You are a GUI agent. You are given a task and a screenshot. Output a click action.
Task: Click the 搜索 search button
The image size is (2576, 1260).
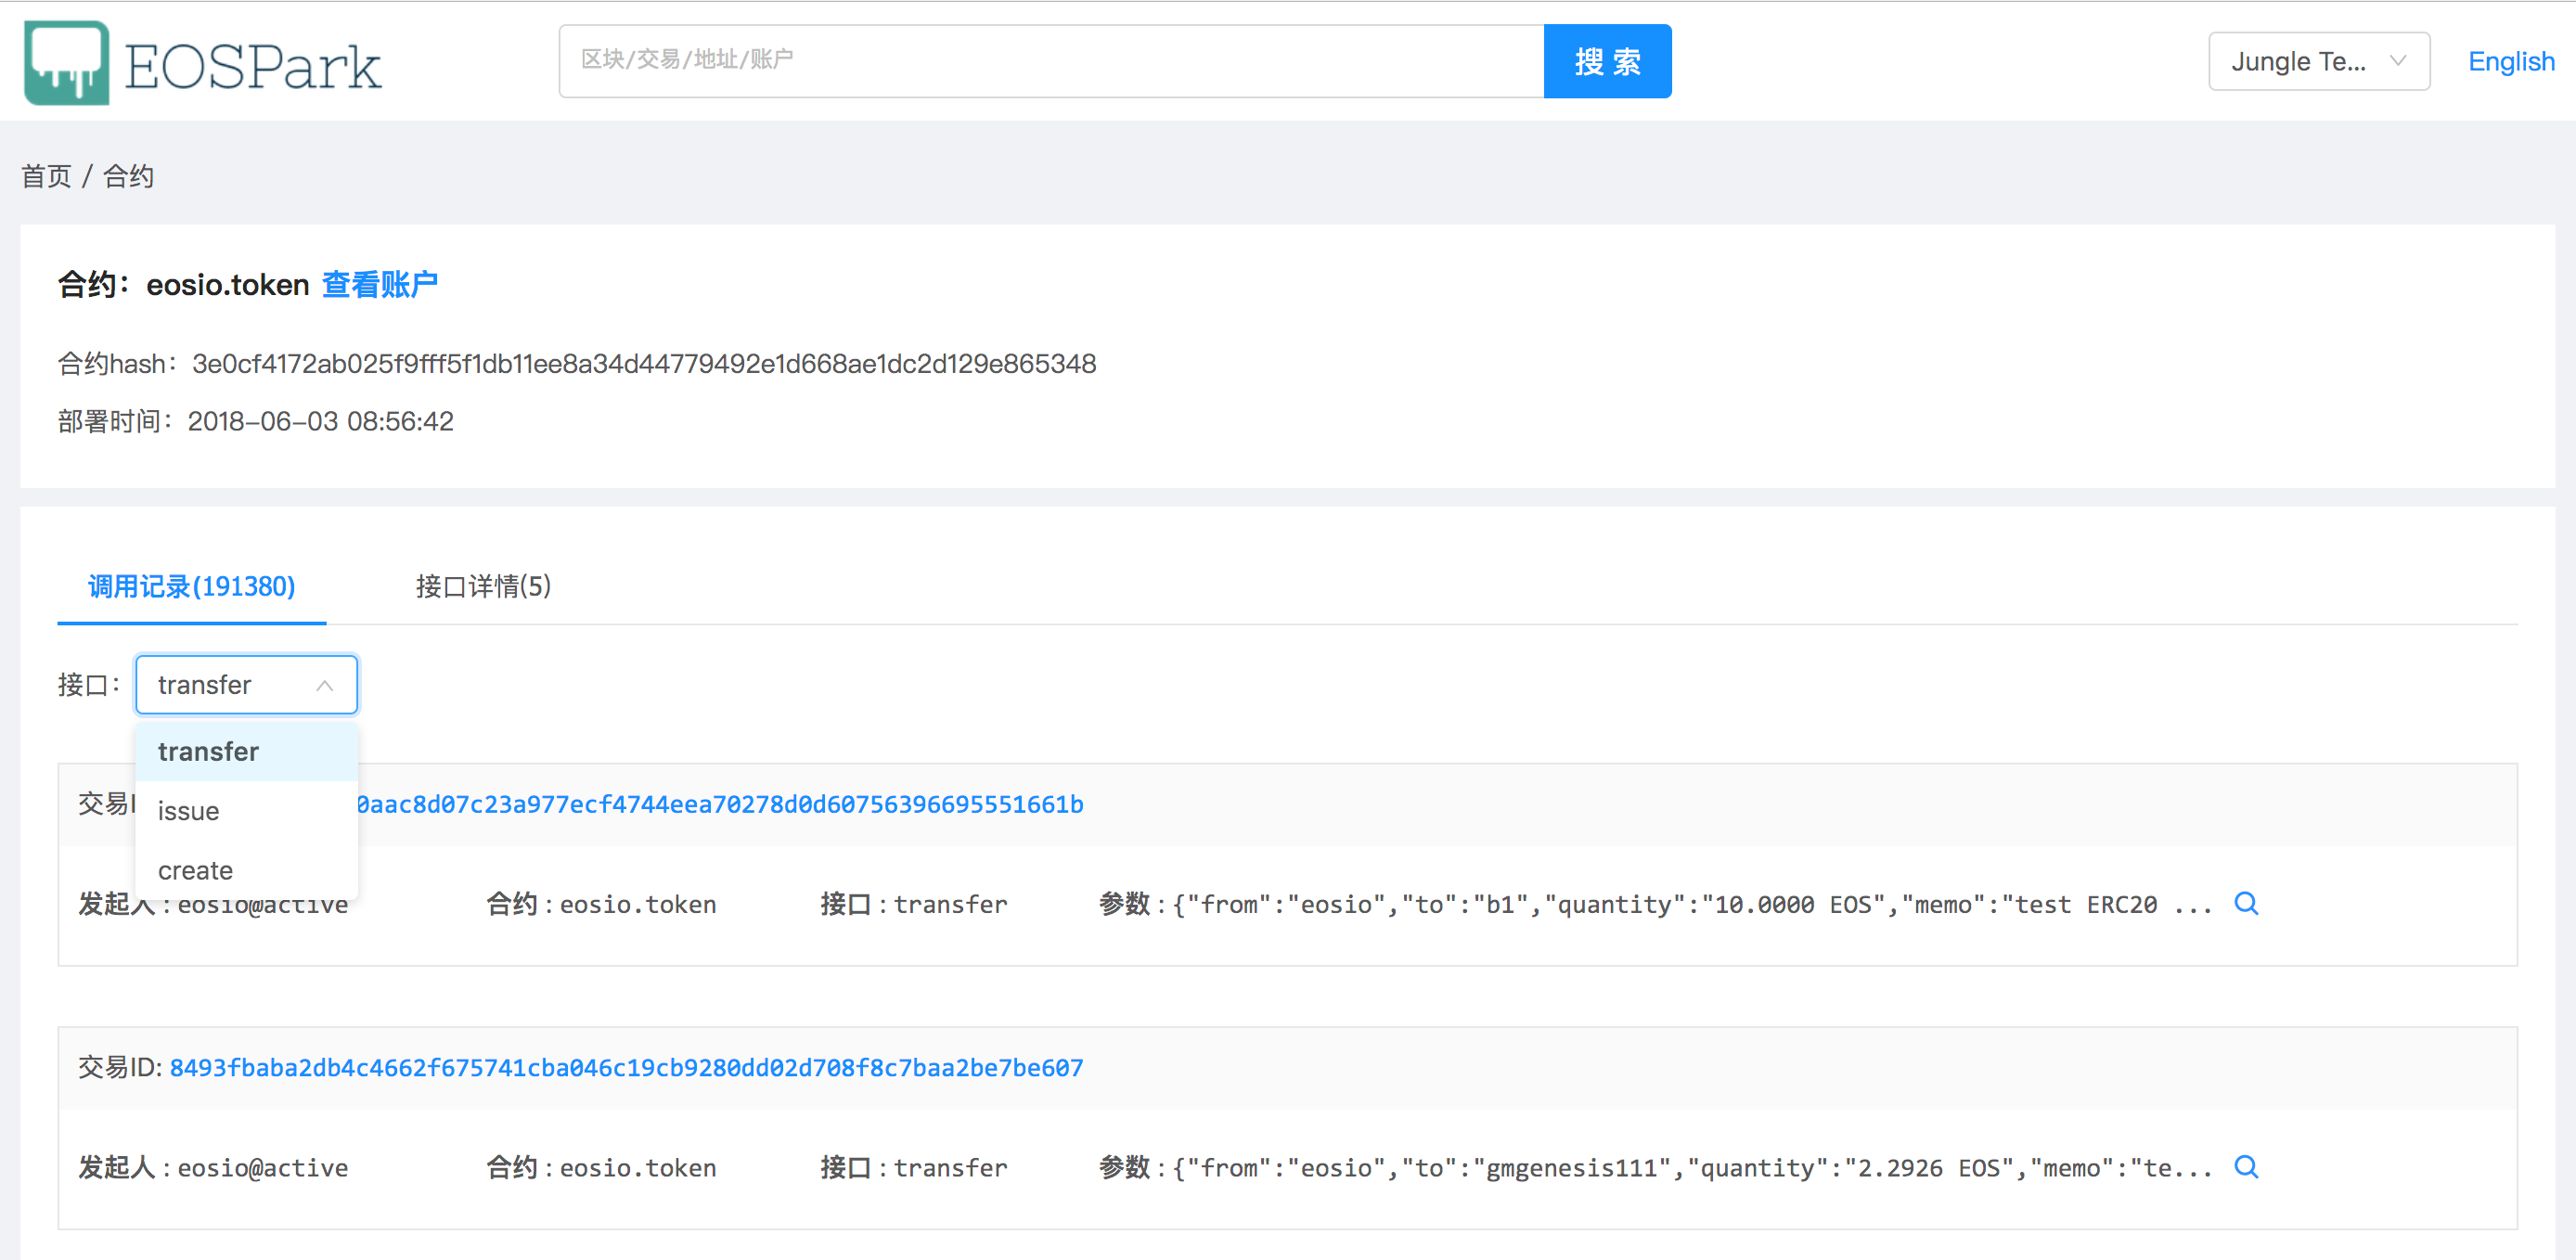[x=1607, y=62]
